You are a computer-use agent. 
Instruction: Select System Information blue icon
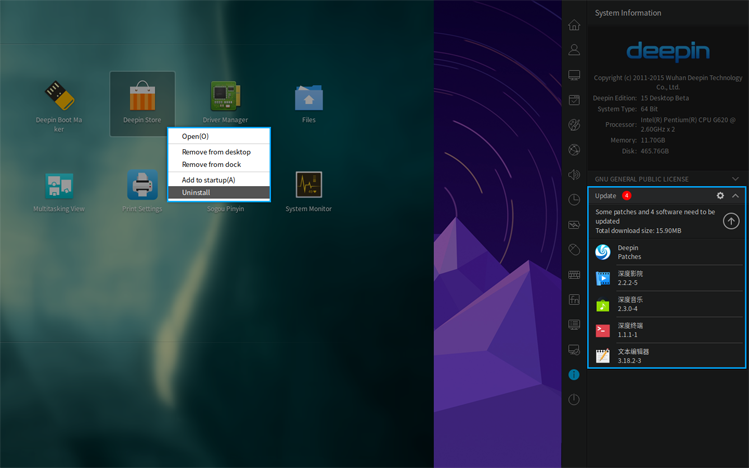[574, 375]
